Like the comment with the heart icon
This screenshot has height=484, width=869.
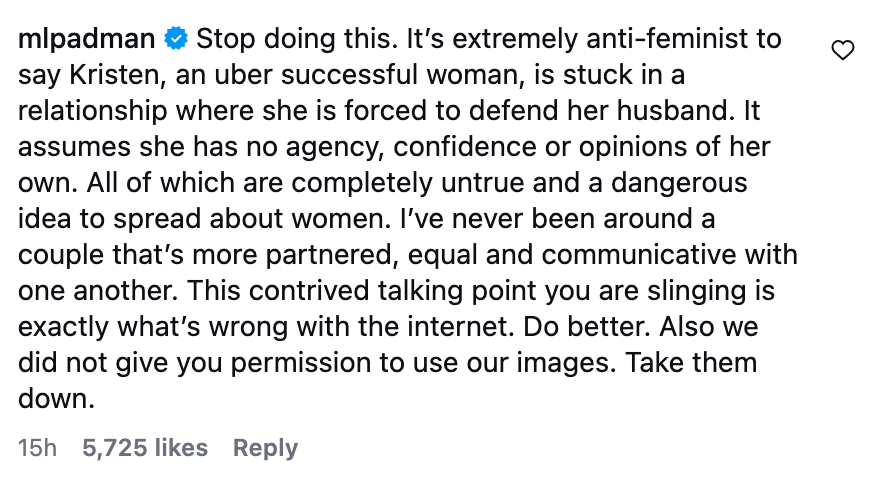tap(843, 50)
